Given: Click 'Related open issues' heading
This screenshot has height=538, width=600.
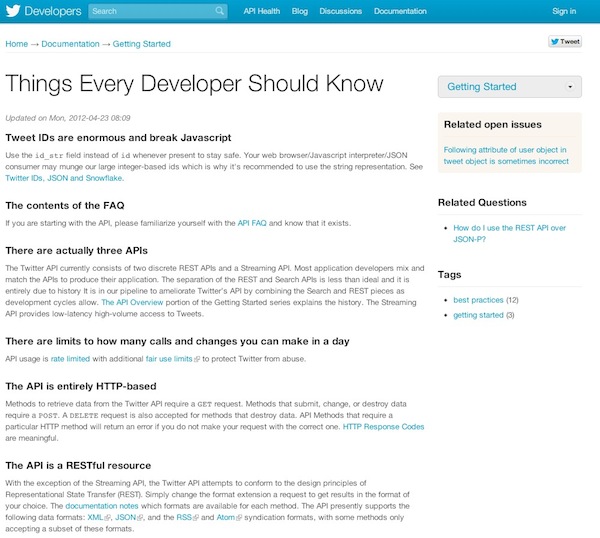Looking at the screenshot, I should [x=492, y=124].
